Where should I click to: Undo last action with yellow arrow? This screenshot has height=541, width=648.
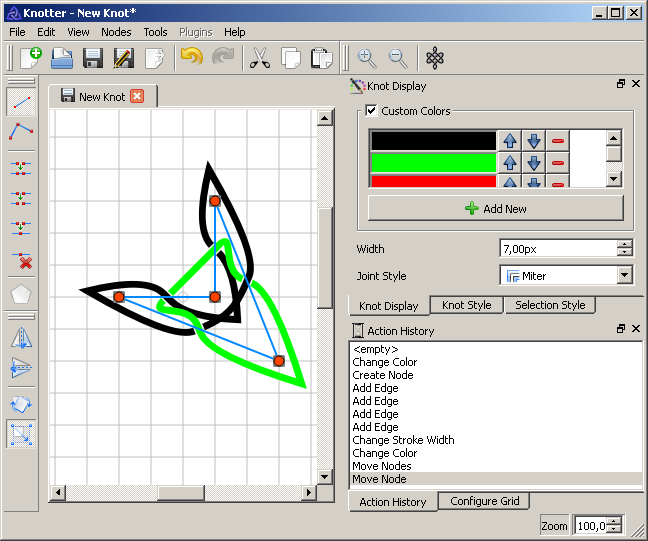[x=192, y=57]
